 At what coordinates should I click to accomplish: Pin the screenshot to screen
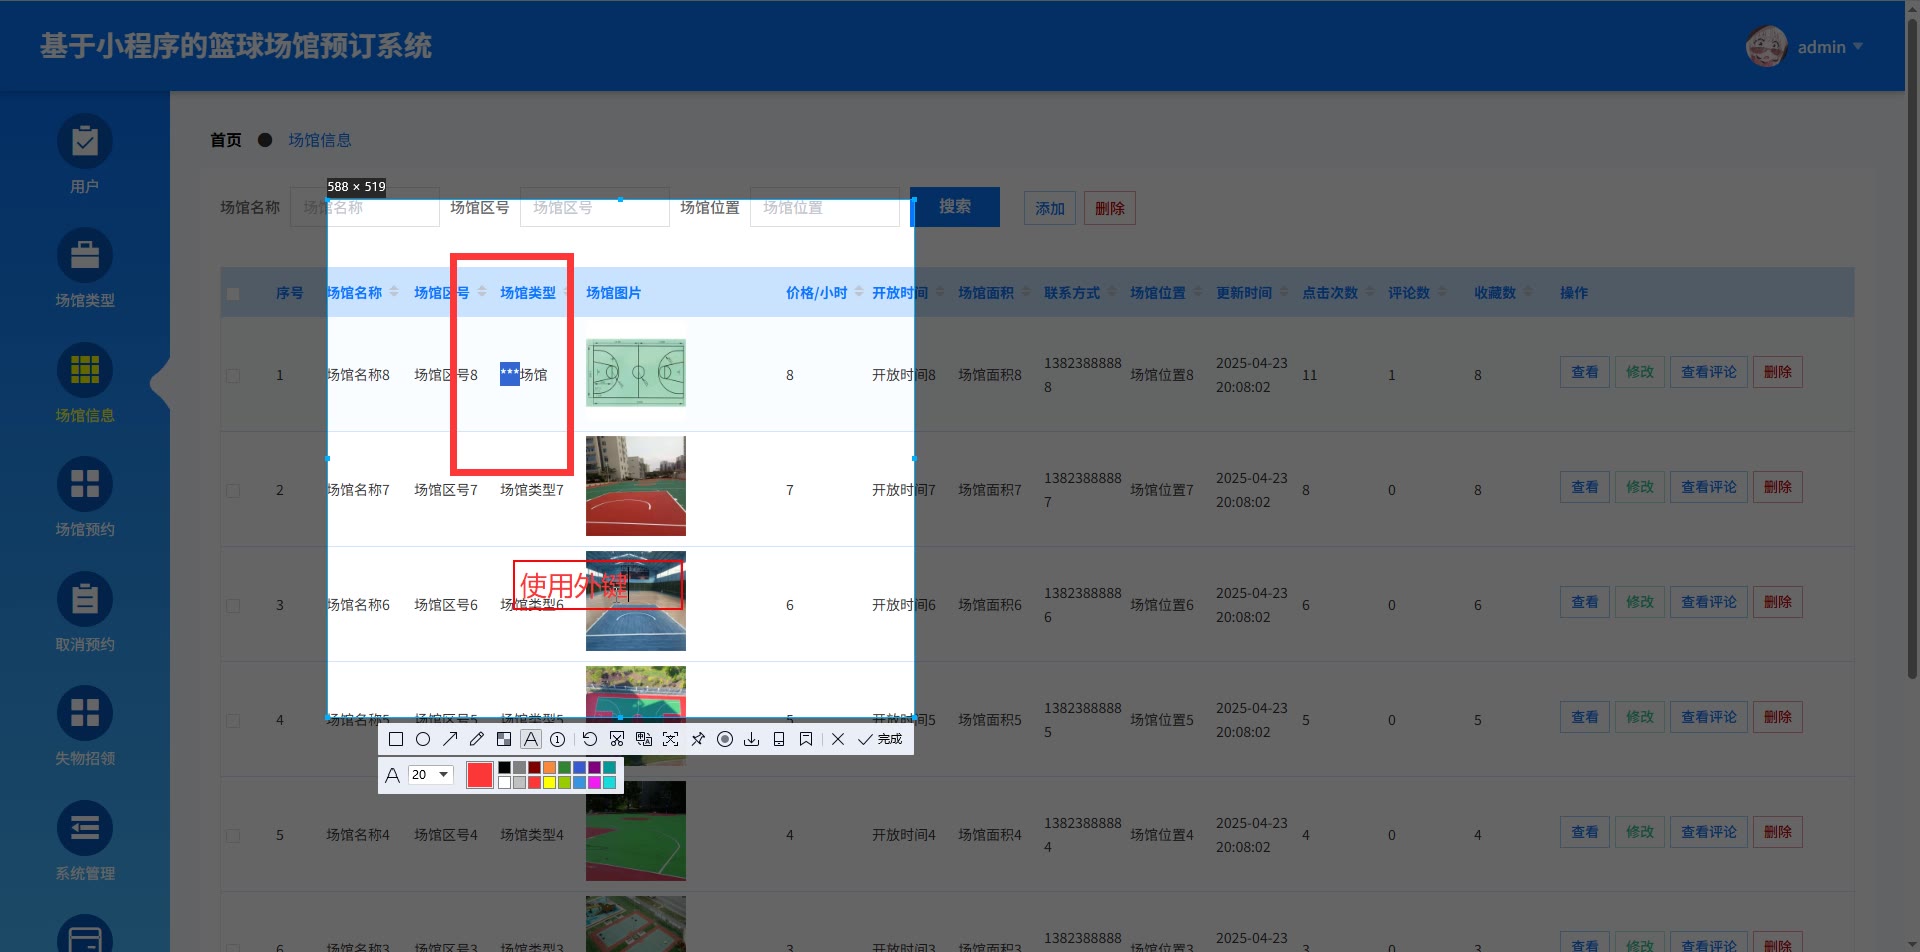tap(698, 739)
